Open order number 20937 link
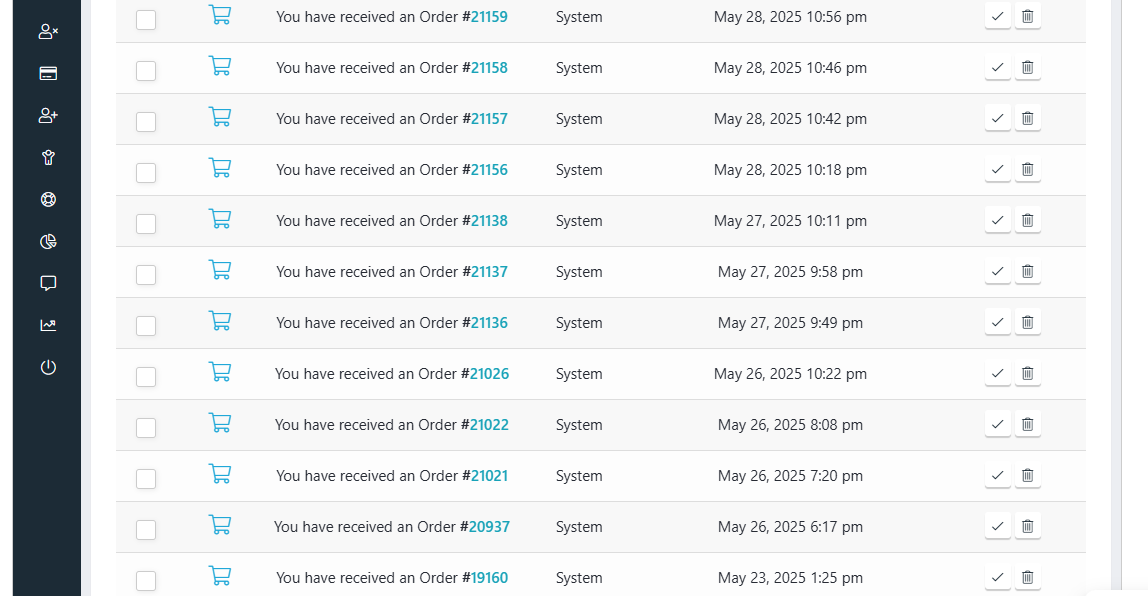1148x596 pixels. click(489, 527)
